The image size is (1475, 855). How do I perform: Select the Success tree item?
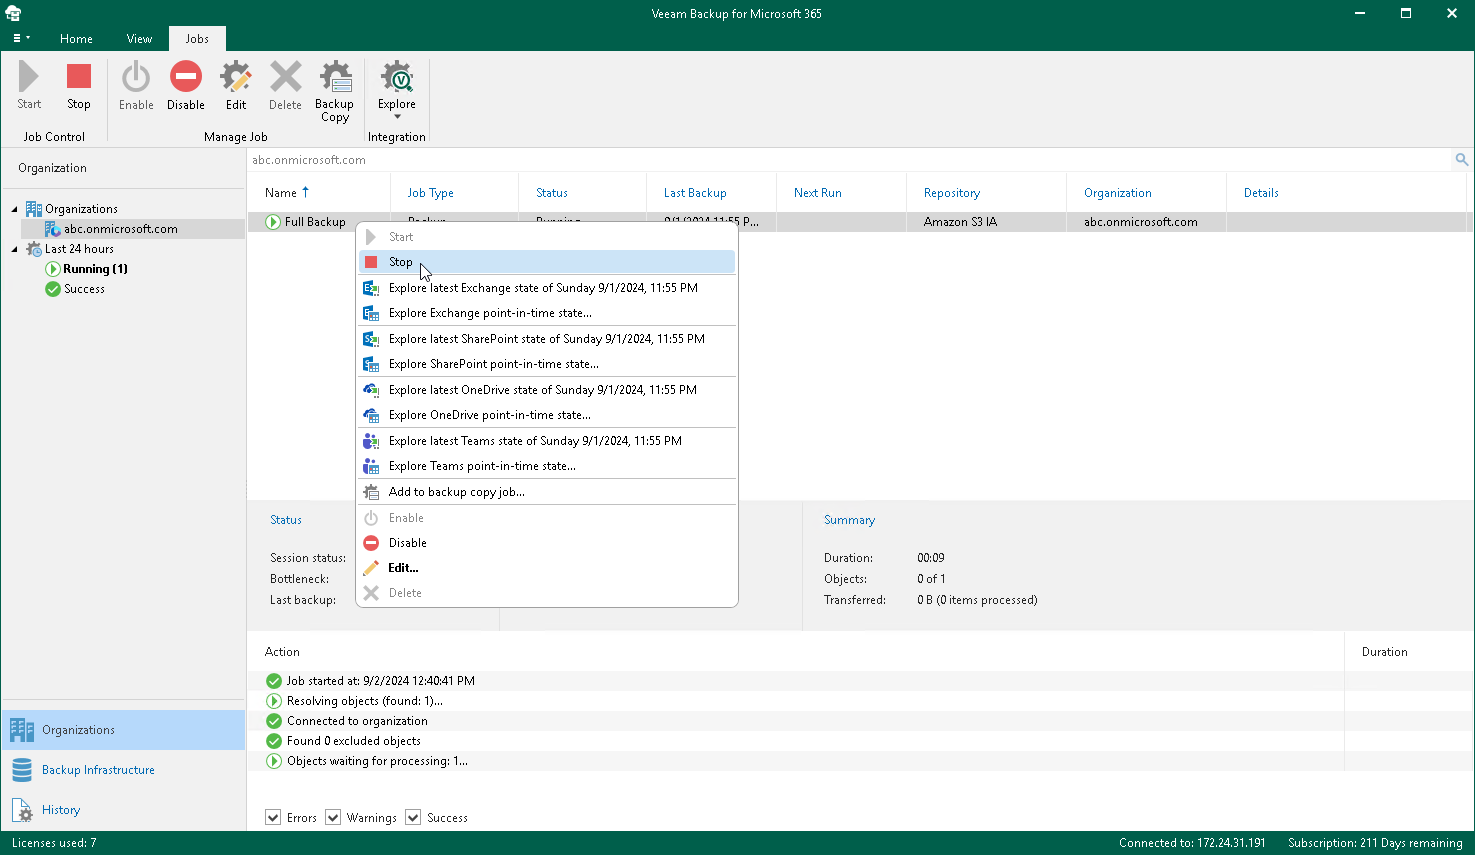[x=84, y=289]
